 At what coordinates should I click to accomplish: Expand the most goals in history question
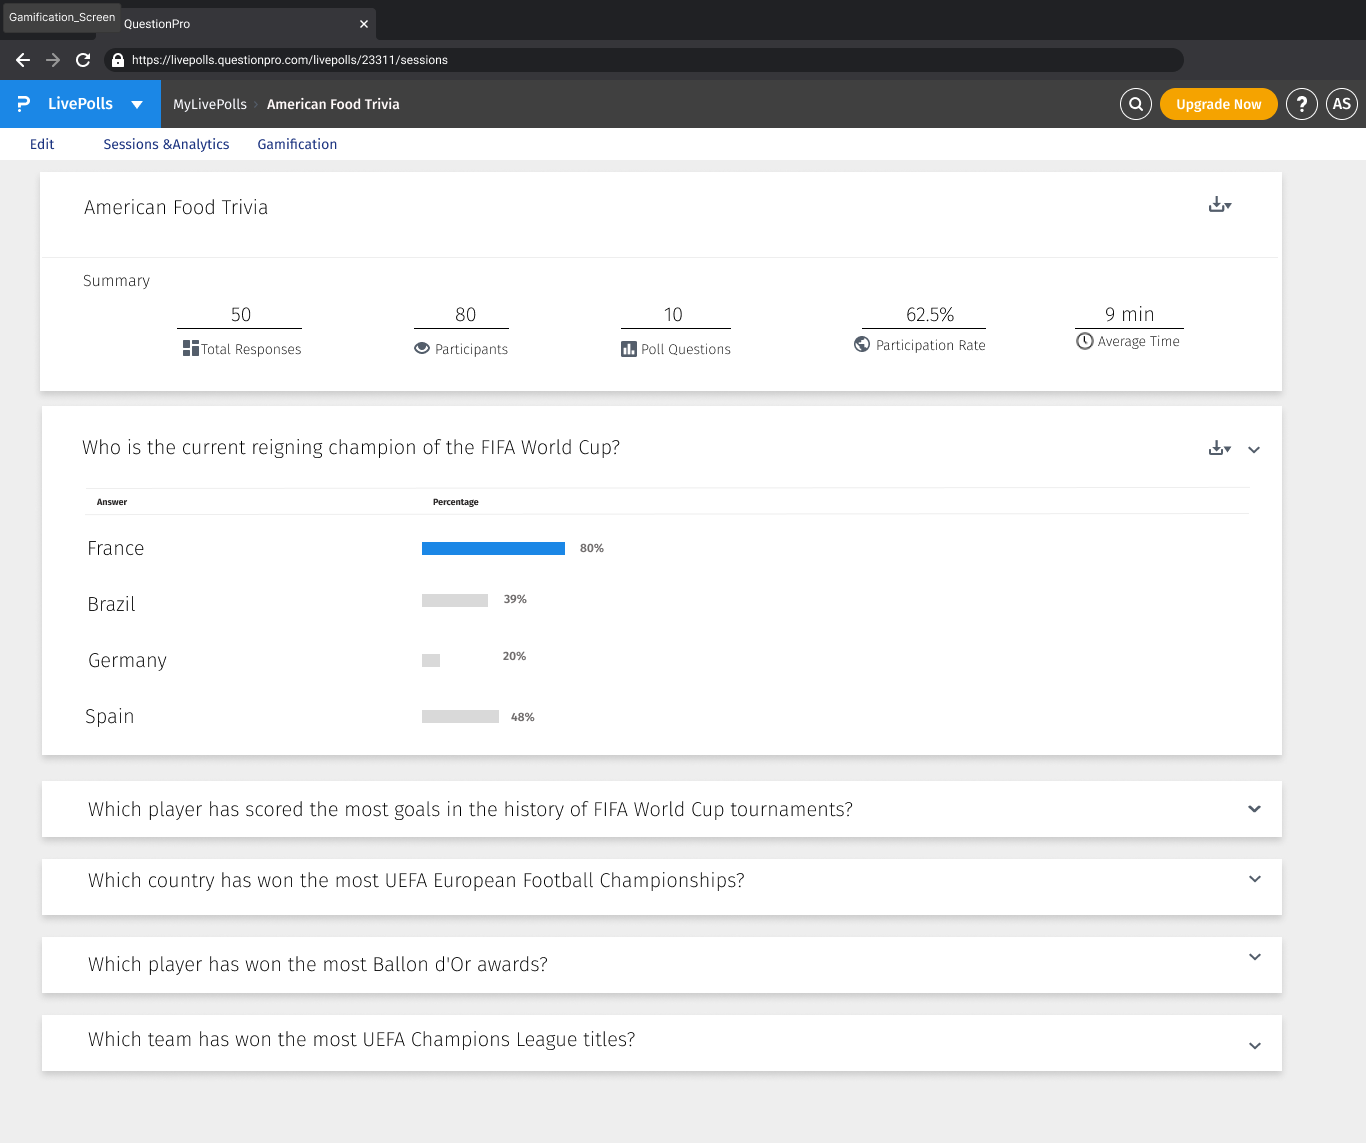1254,809
